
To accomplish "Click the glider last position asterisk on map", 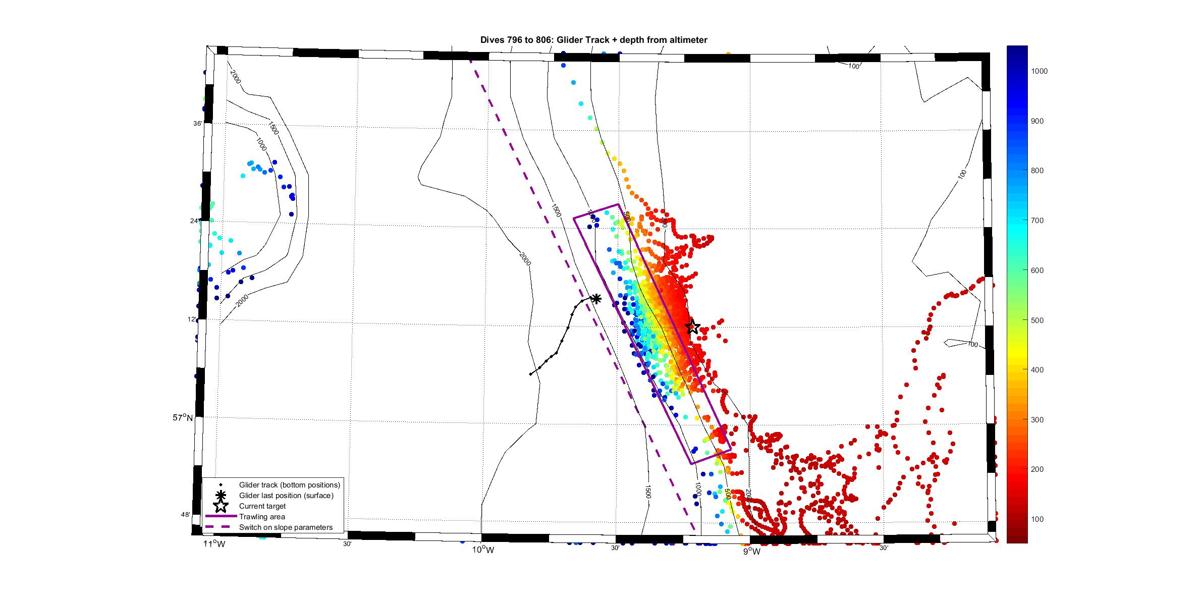I will 596,299.
